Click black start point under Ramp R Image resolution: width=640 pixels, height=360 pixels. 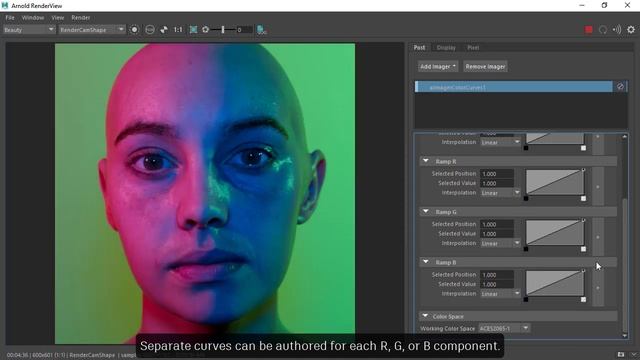pyautogui.click(x=526, y=199)
